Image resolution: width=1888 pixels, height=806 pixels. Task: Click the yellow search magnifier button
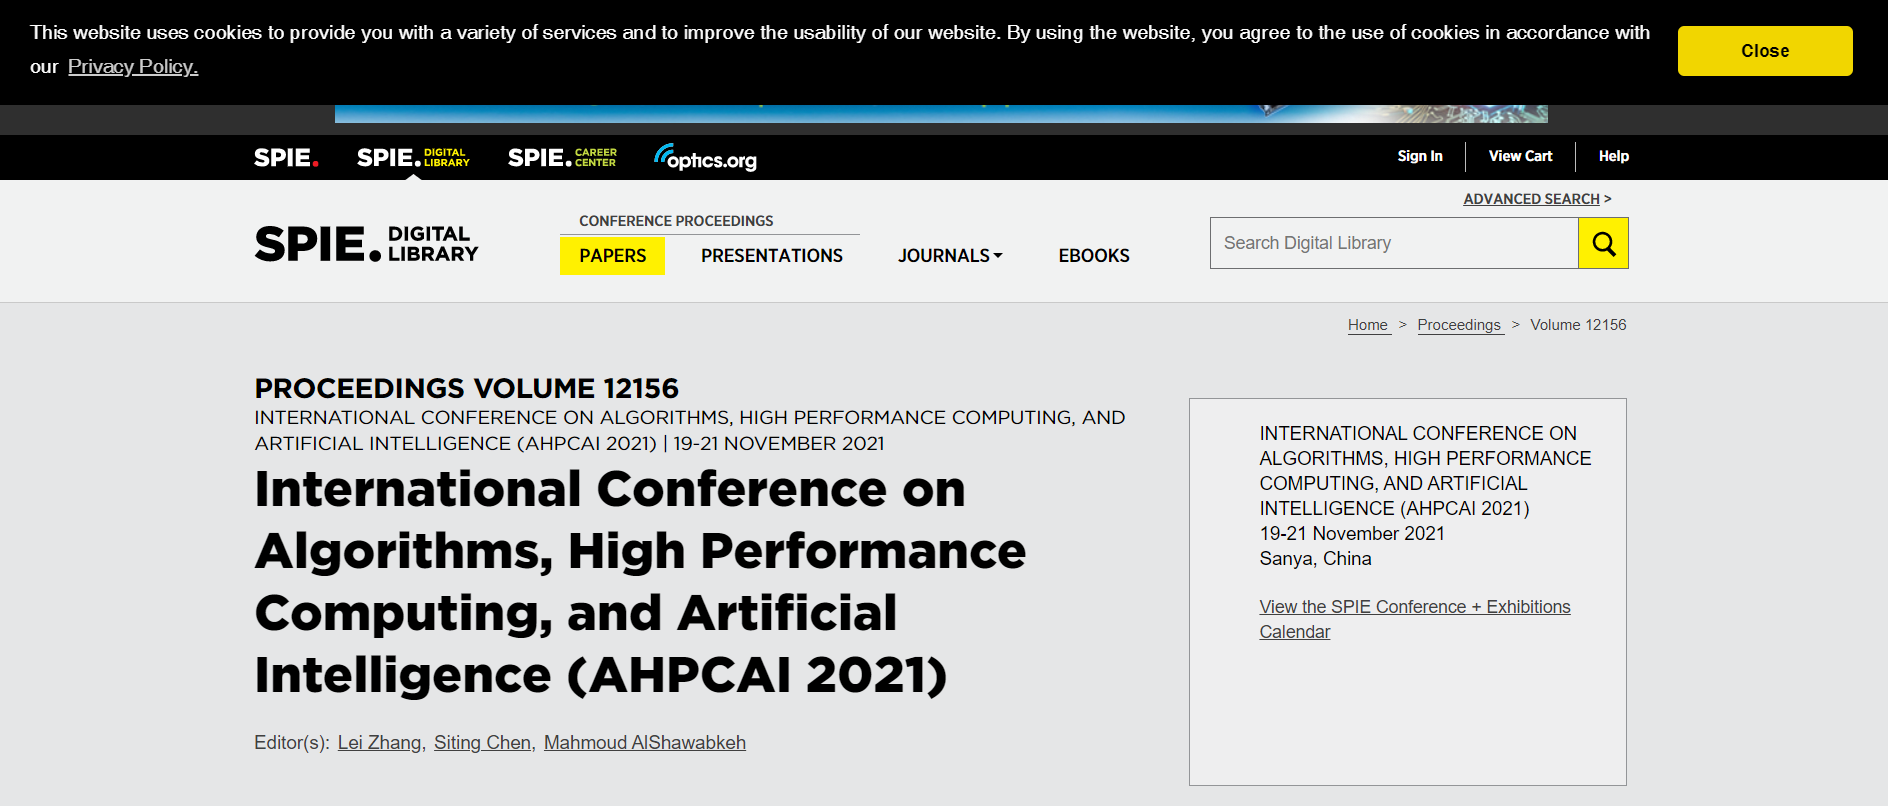[x=1603, y=243]
